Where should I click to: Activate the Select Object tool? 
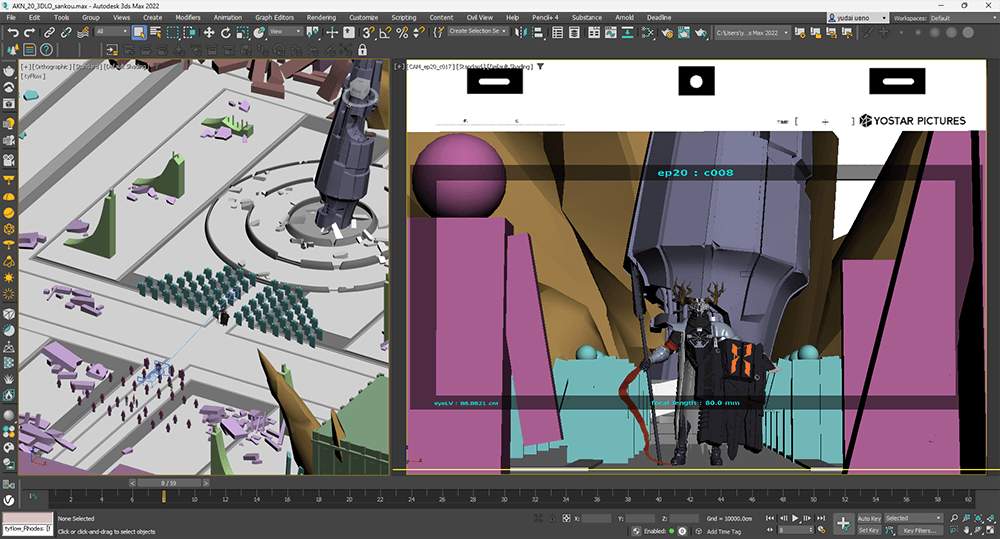coord(139,32)
